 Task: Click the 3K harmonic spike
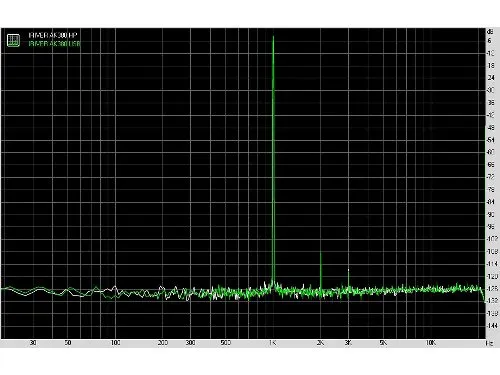(349, 277)
